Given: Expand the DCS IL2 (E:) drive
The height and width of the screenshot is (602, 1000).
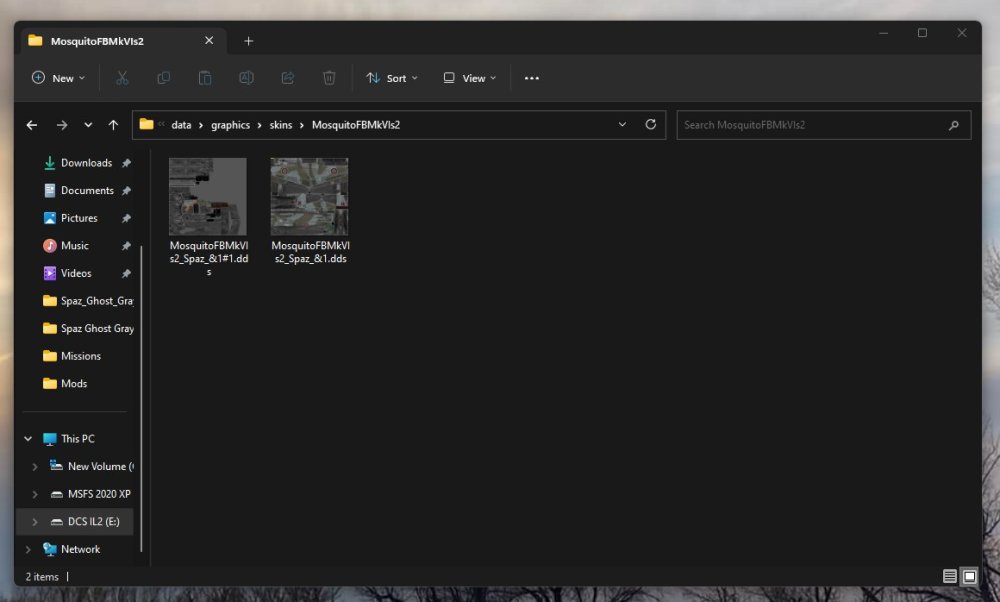Looking at the screenshot, I should coord(35,522).
